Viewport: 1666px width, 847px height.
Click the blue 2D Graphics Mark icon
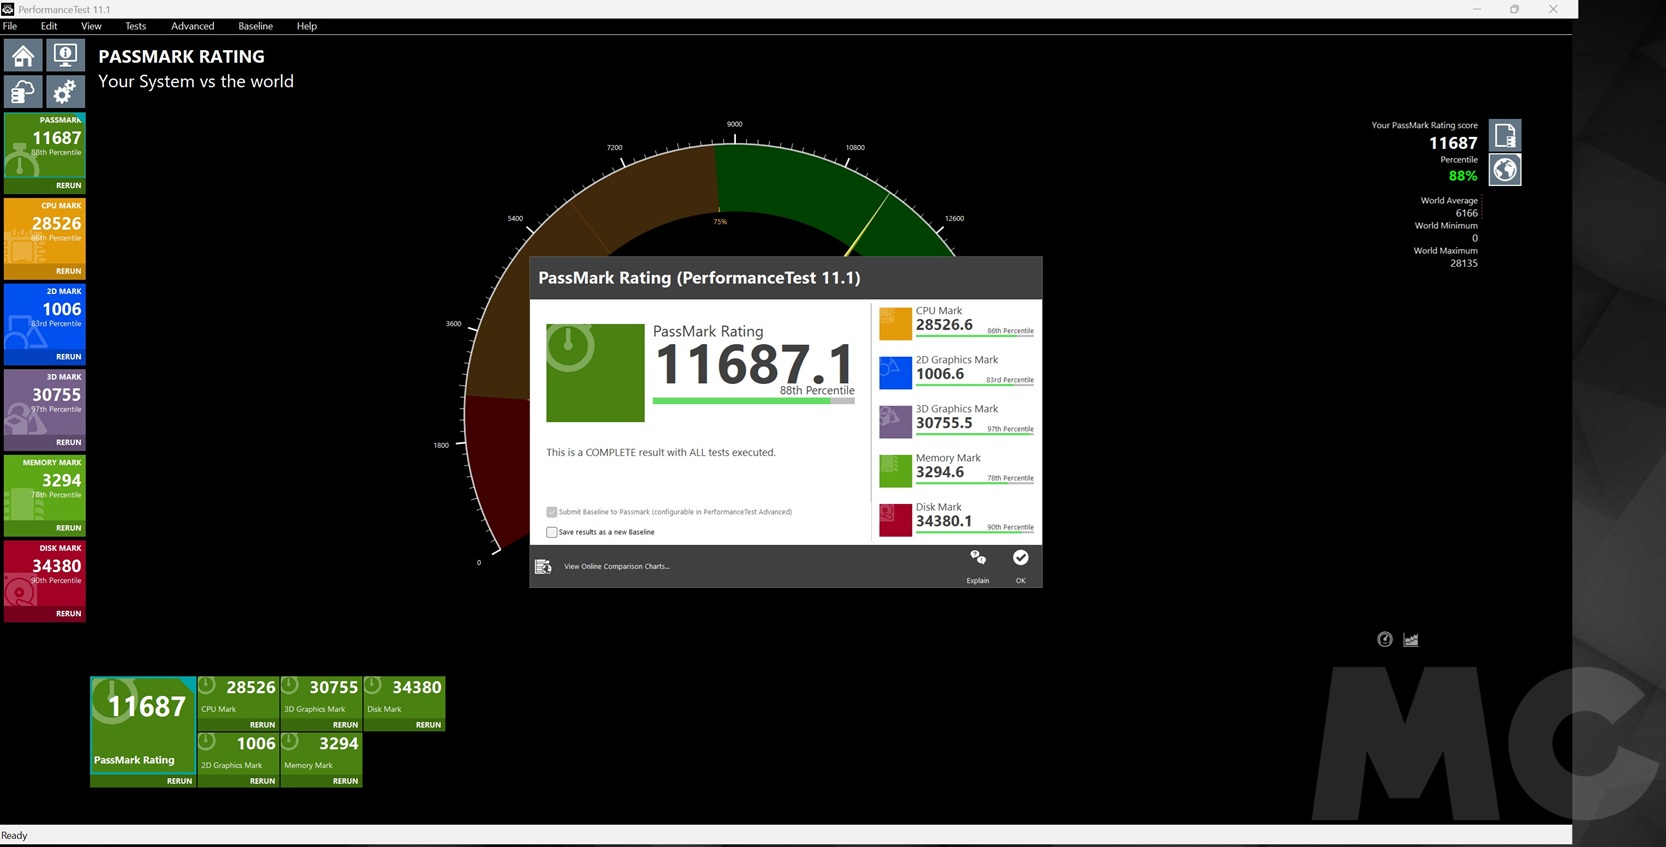[895, 372]
